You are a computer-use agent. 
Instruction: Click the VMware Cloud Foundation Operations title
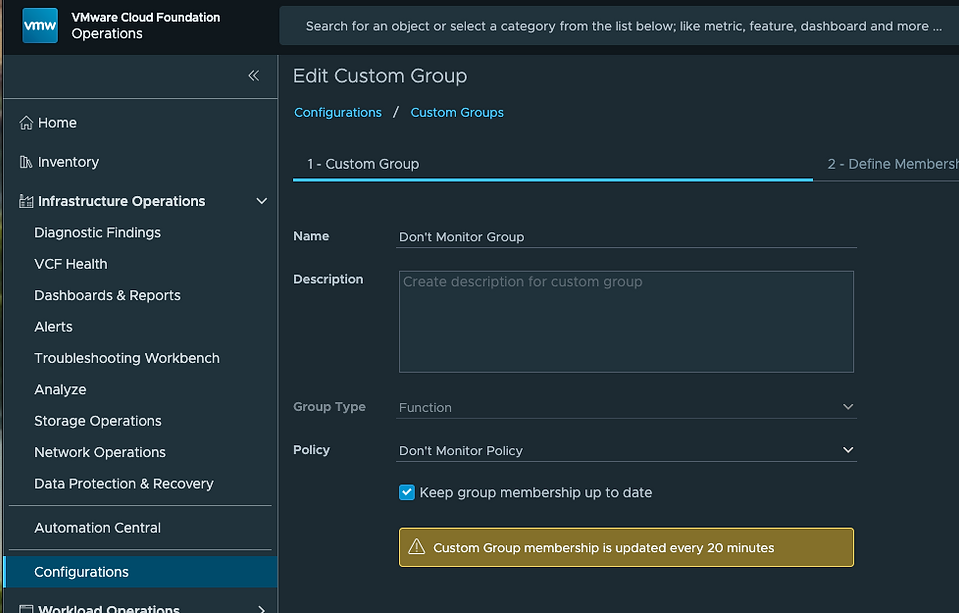(x=146, y=26)
